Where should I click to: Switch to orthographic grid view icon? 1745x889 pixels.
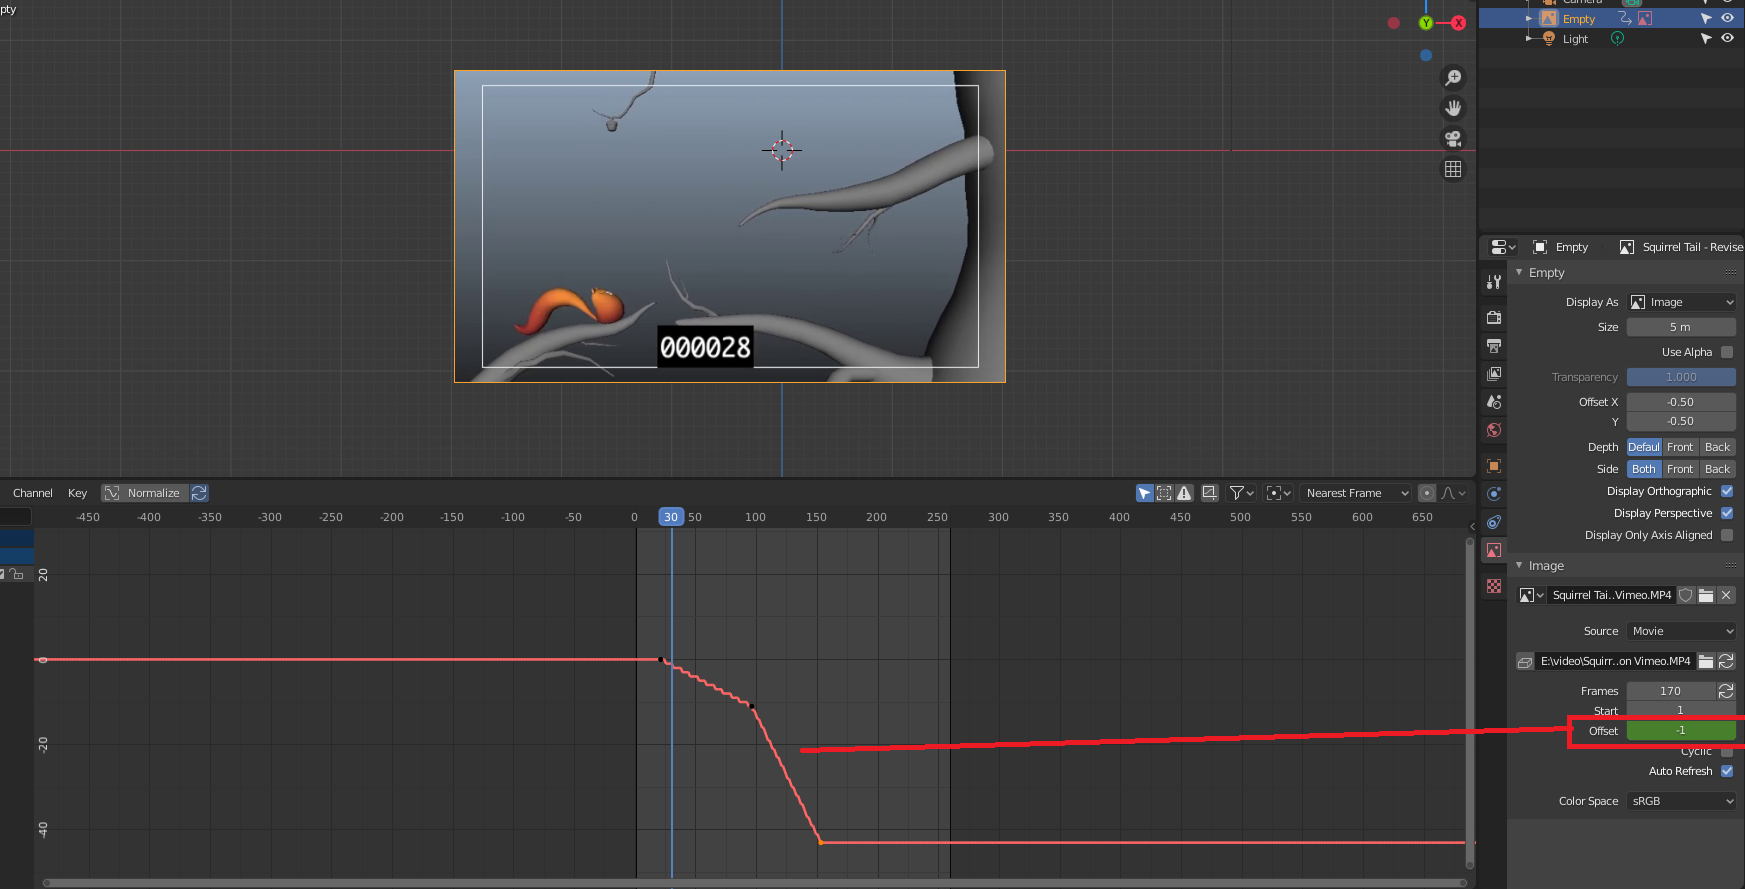pyautogui.click(x=1453, y=169)
